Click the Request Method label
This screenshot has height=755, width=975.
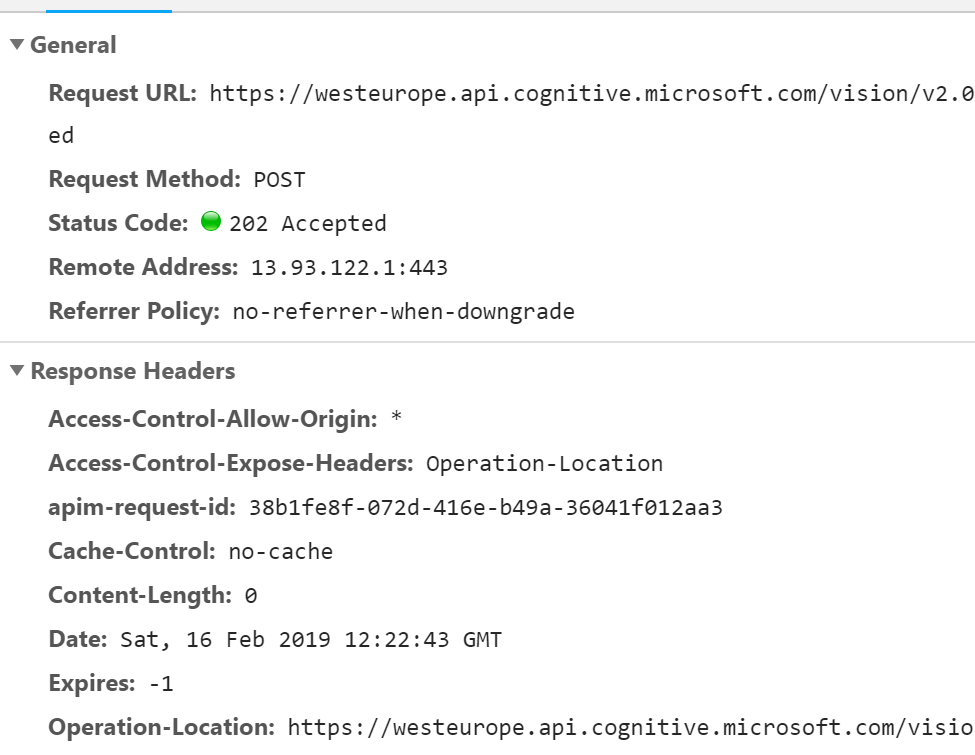coord(144,180)
